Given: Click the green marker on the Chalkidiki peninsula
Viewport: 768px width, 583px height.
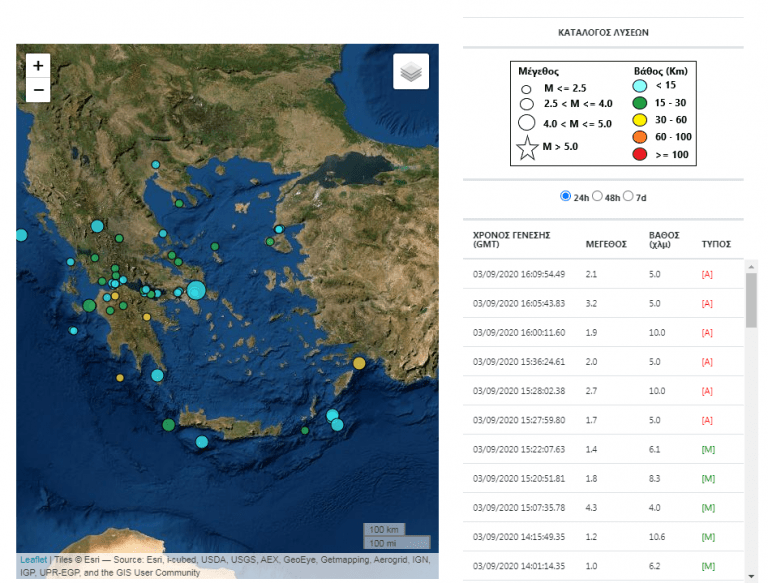Looking at the screenshot, I should click(x=179, y=203).
